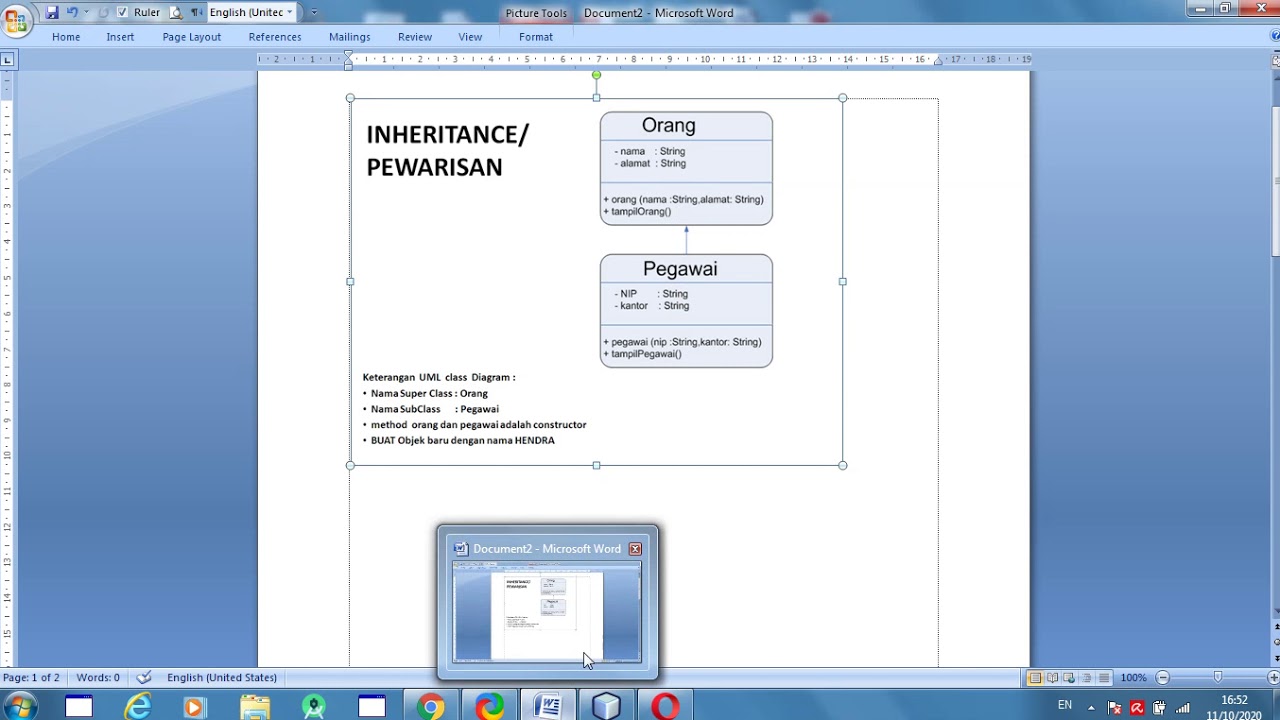The image size is (1280, 720).
Task: Open Opera browser from the taskbar
Action: click(665, 707)
